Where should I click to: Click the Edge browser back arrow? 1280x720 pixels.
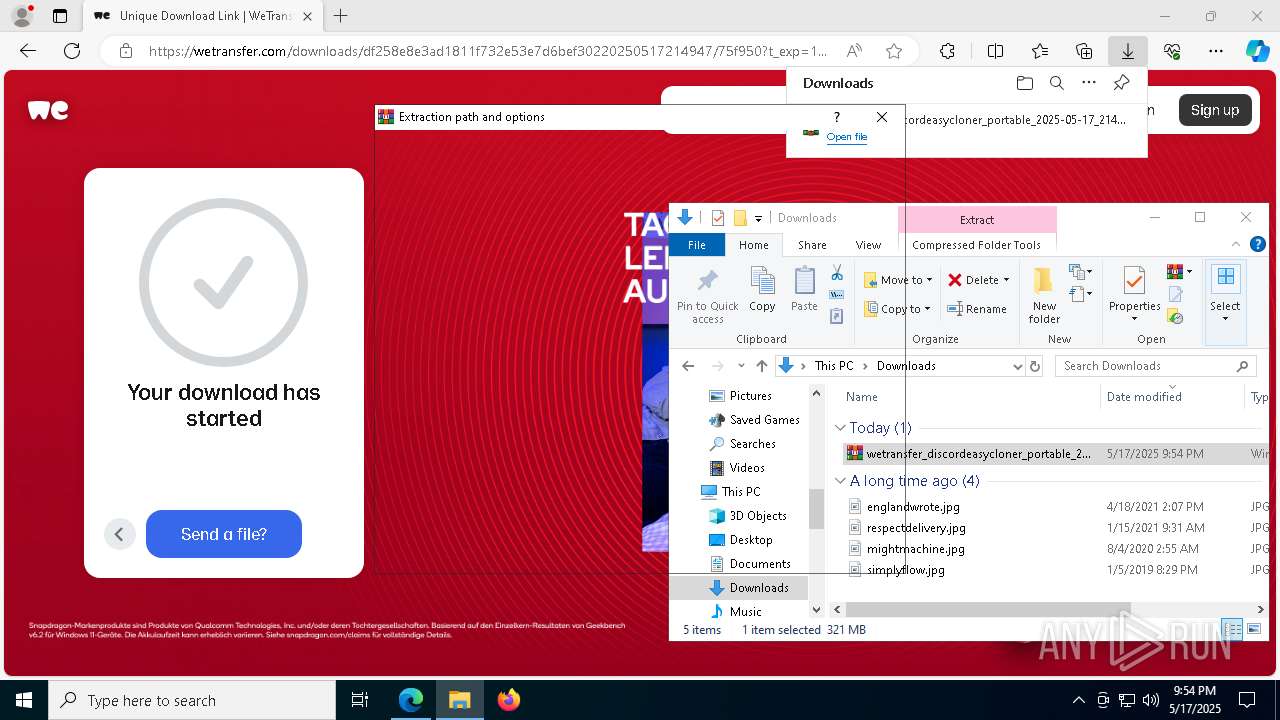coord(28,51)
